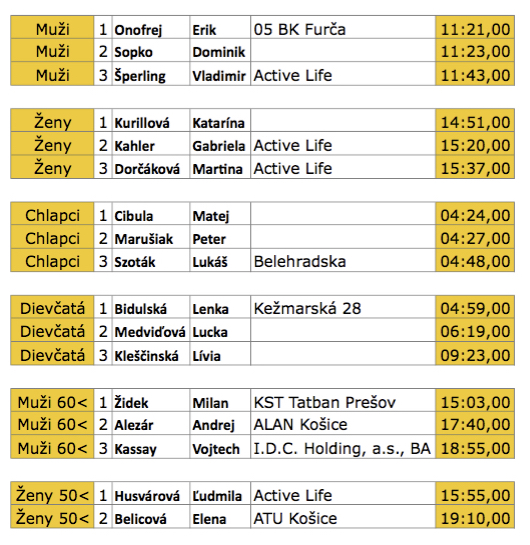Image resolution: width=530 pixels, height=545 pixels.
Task: Click the time cell 15:20,00
Action: [x=475, y=144]
